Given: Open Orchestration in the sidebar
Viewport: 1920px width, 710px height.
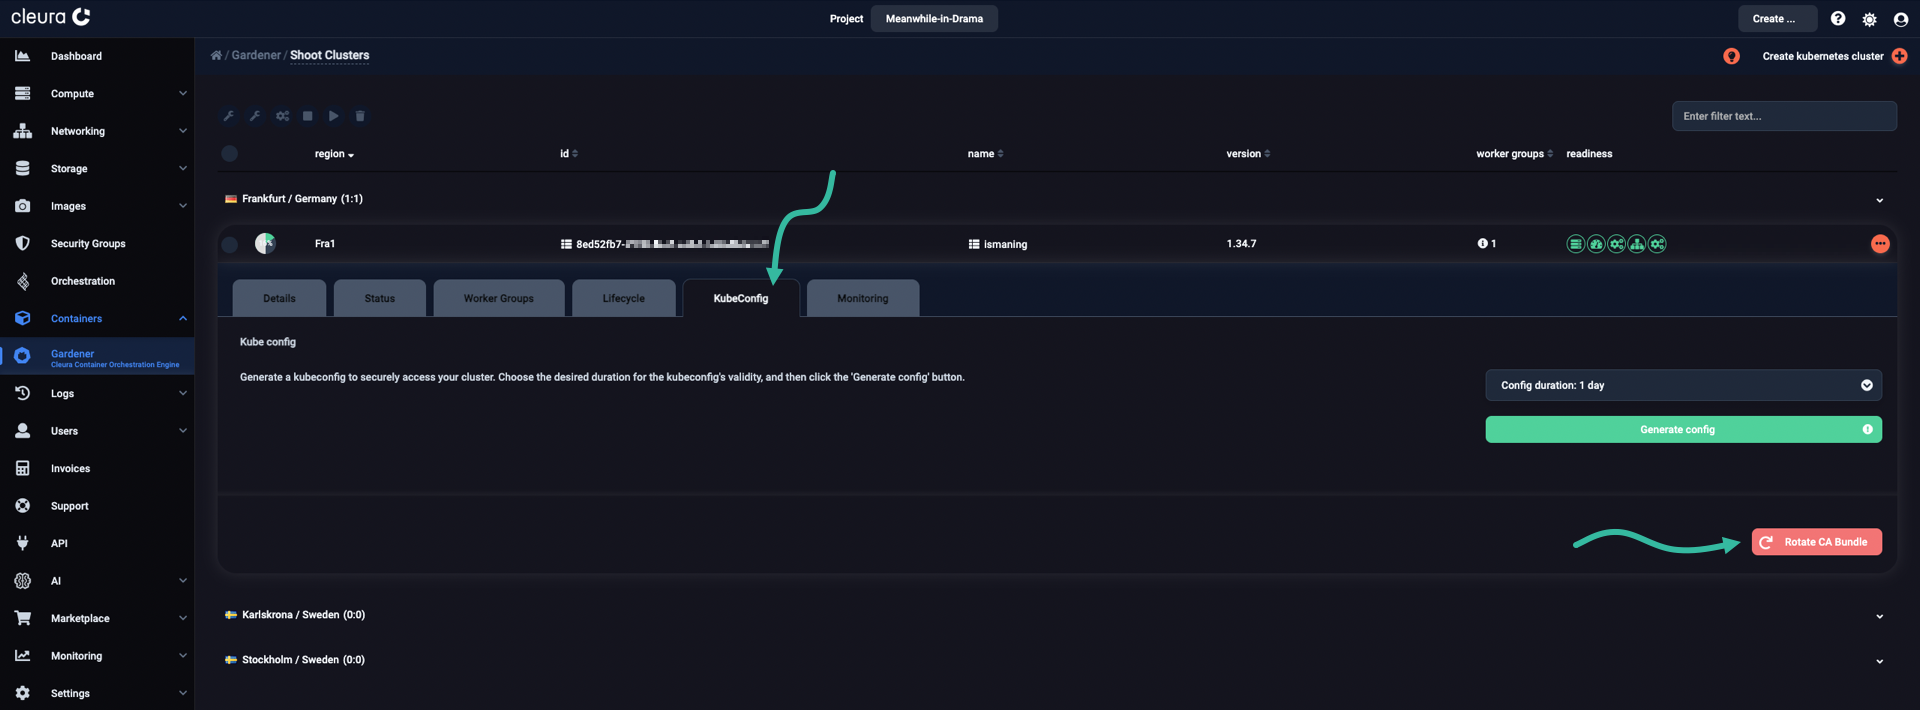Looking at the screenshot, I should tap(97, 281).
